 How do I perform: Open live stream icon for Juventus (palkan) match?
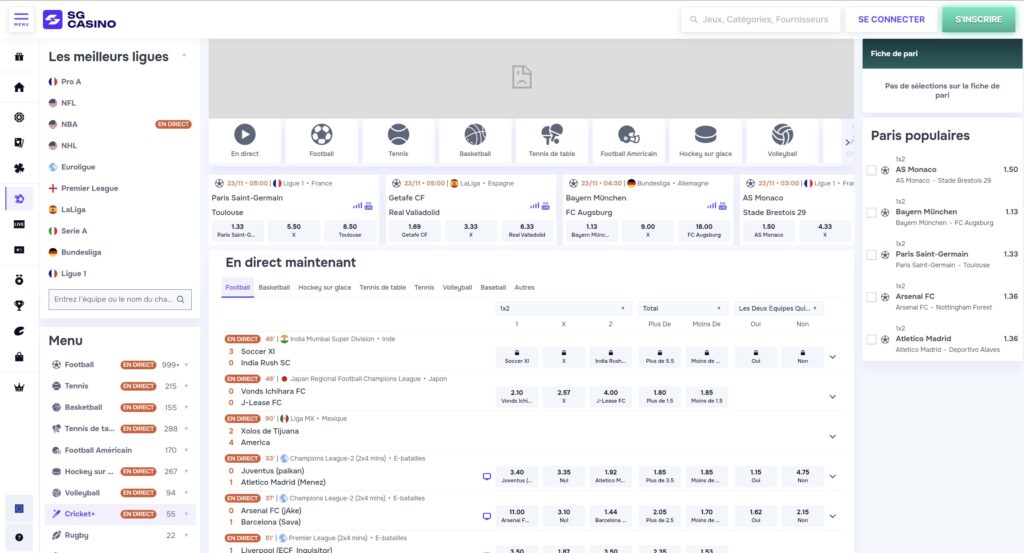click(487, 477)
